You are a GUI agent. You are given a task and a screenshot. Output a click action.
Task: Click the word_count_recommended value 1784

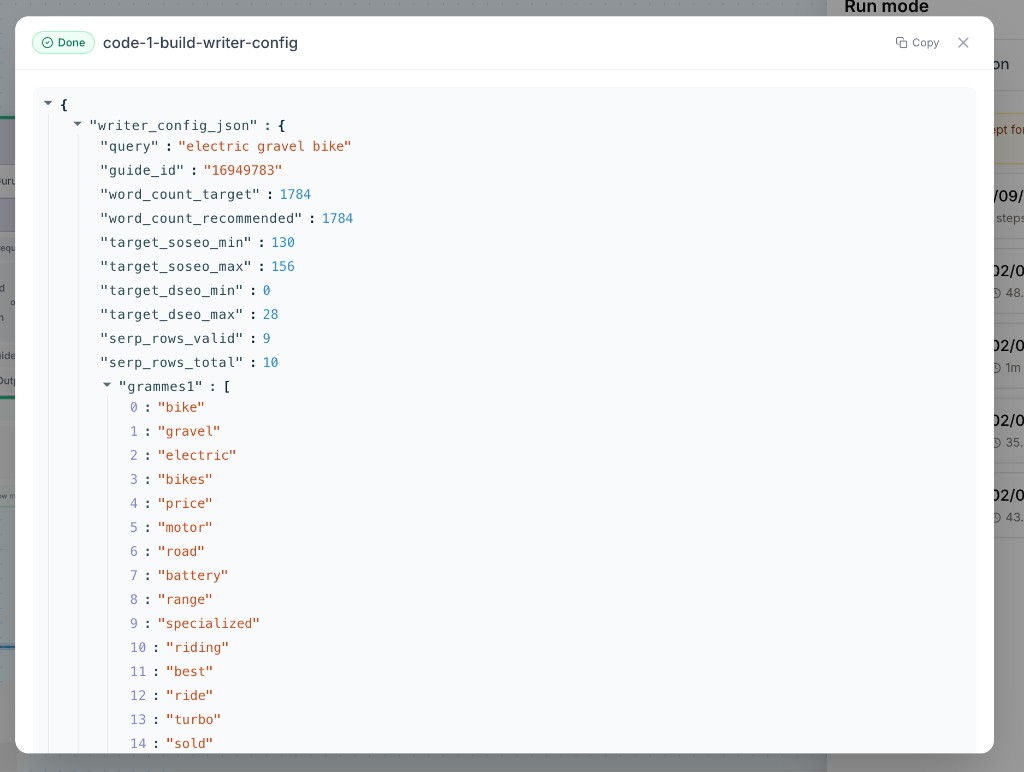click(337, 218)
